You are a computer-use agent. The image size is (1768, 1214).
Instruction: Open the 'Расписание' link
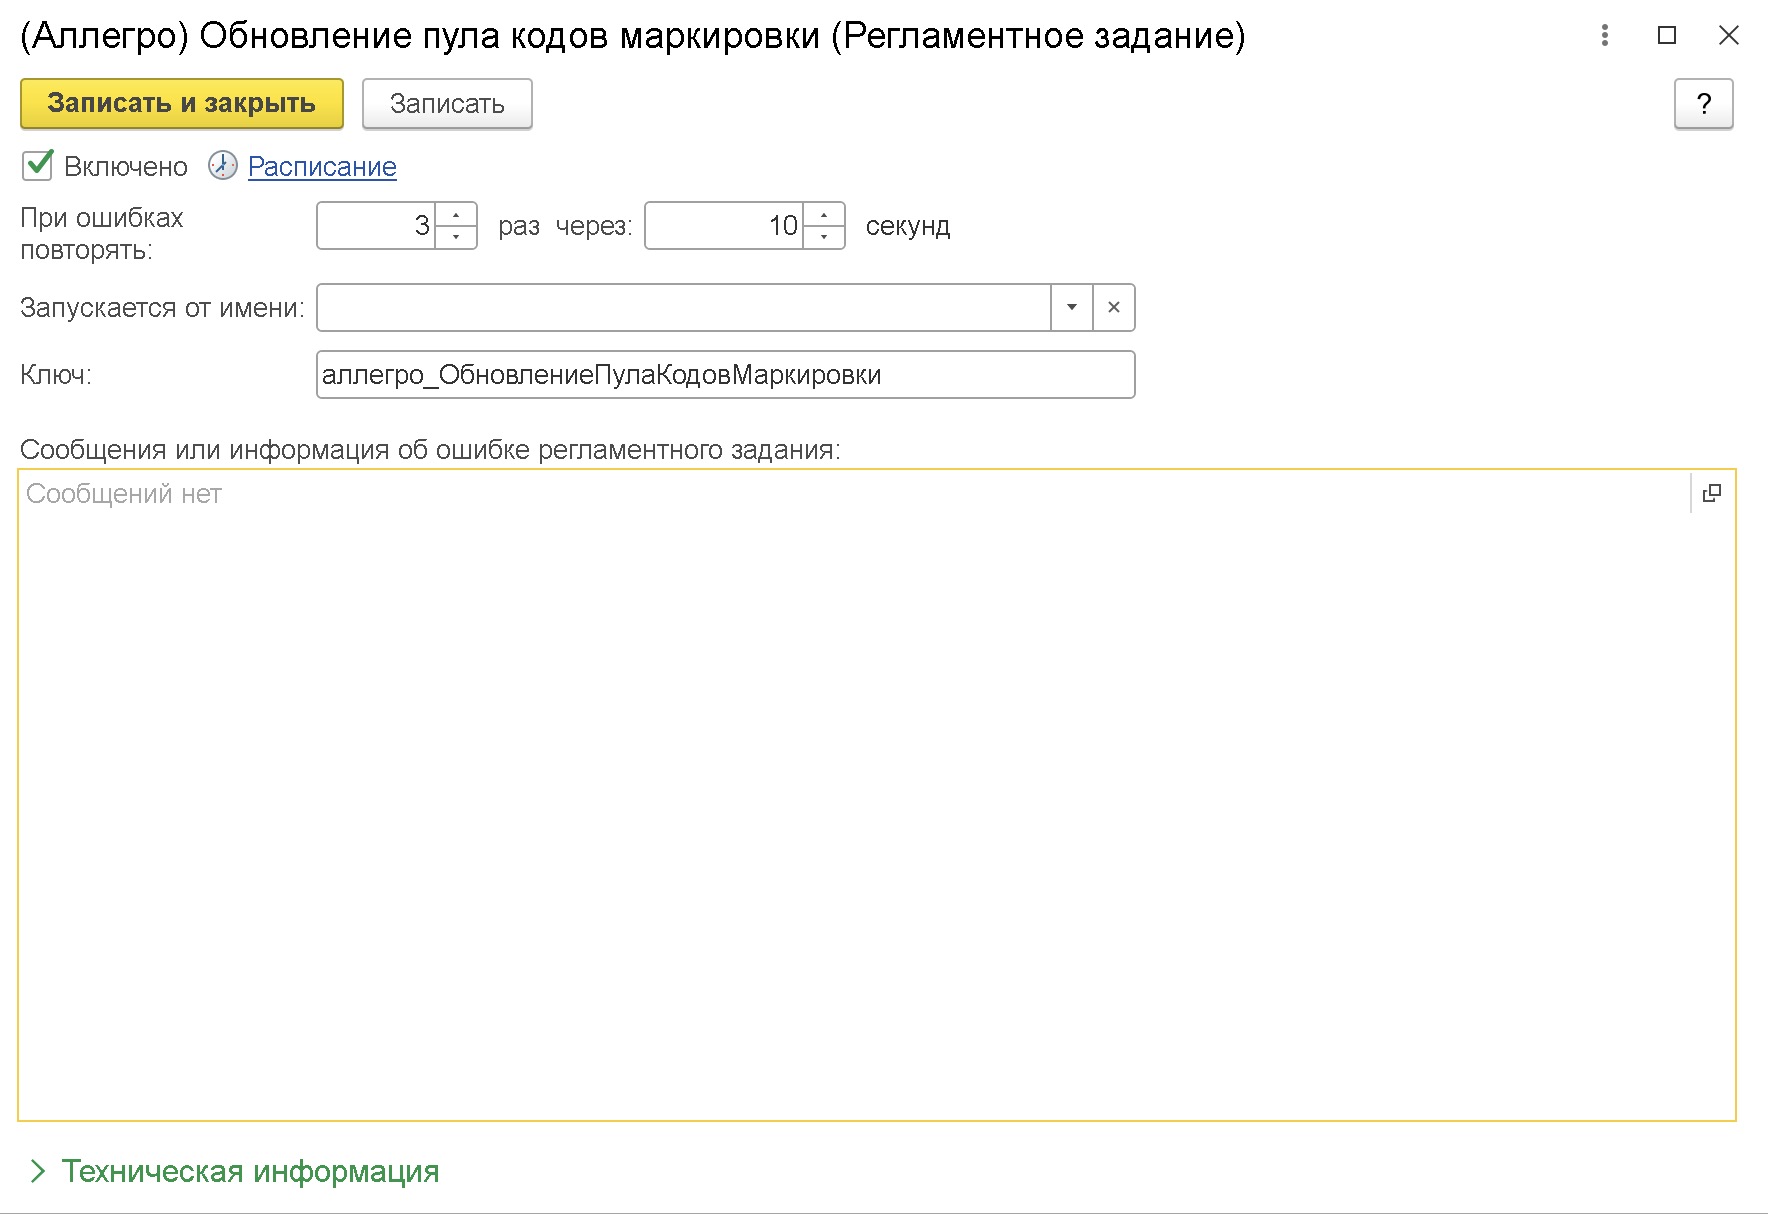click(x=321, y=167)
